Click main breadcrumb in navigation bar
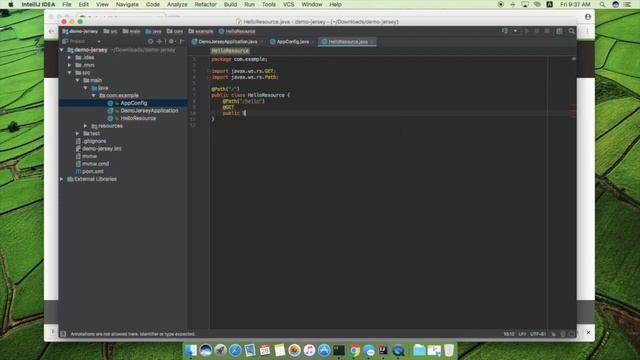 131,31
